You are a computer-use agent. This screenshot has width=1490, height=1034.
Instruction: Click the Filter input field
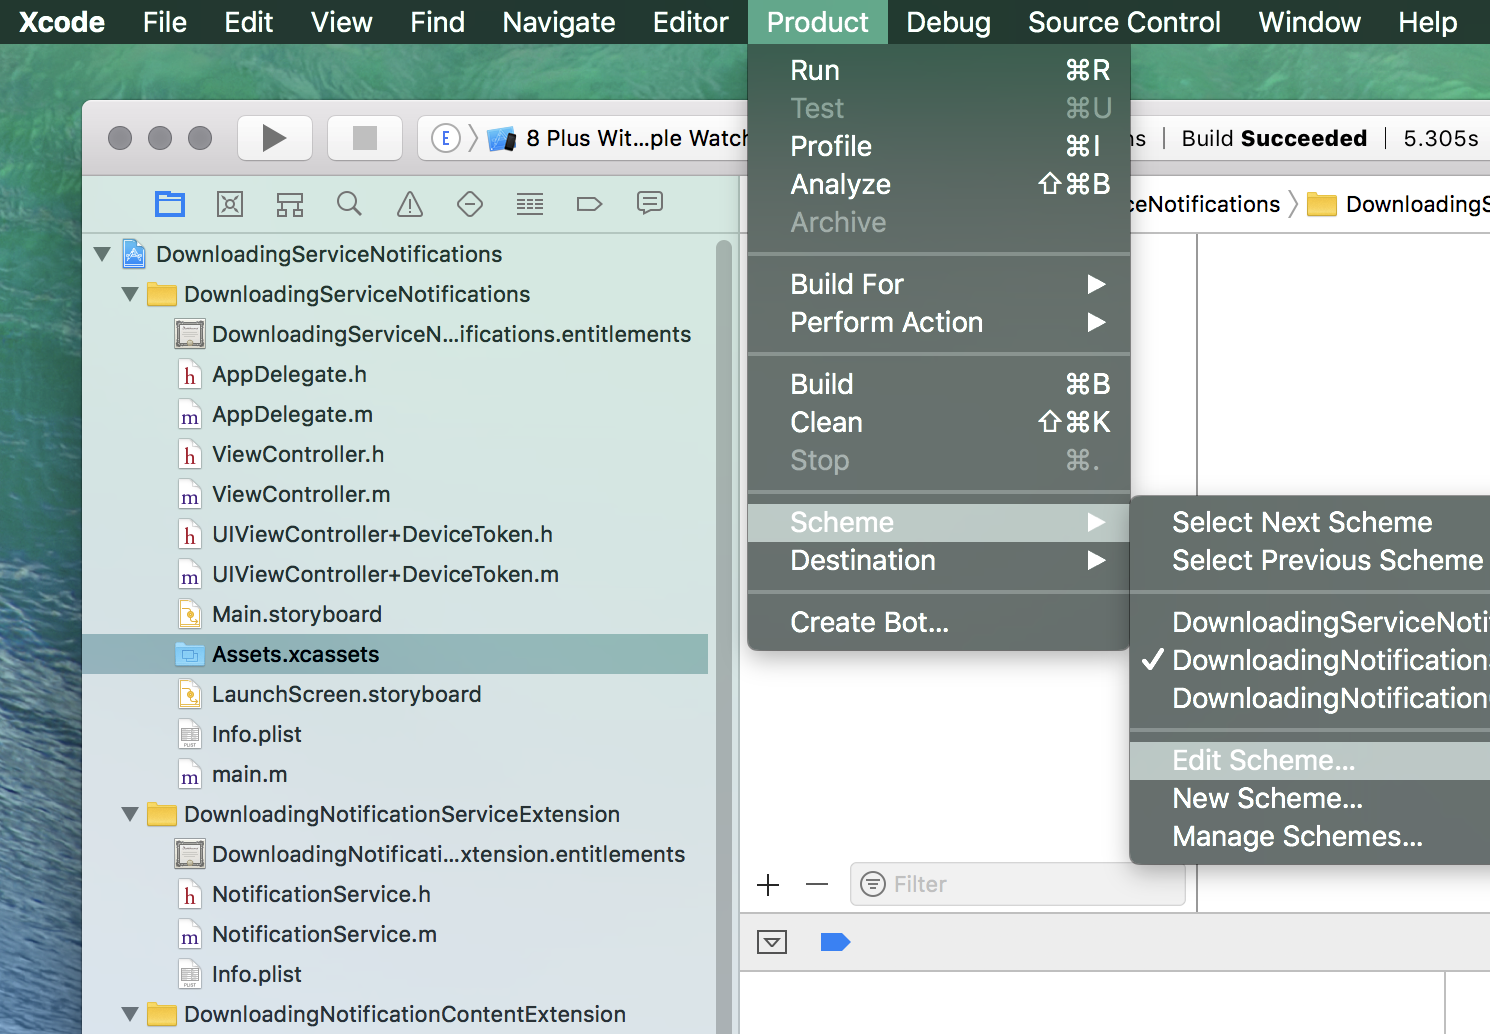click(x=1018, y=884)
